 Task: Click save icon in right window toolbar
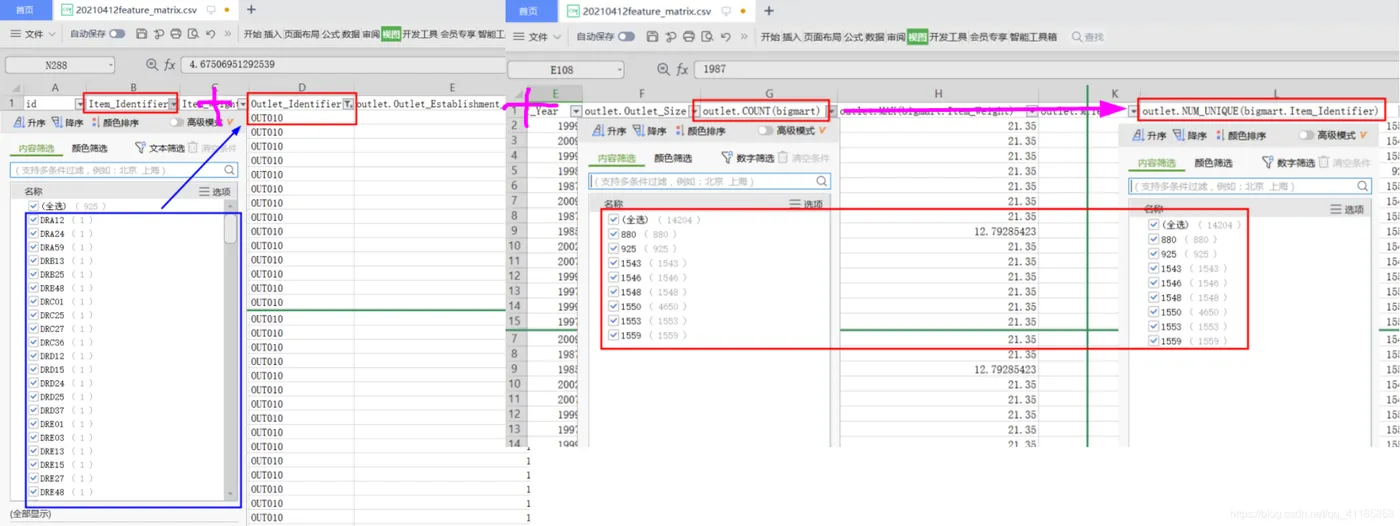[x=653, y=36]
